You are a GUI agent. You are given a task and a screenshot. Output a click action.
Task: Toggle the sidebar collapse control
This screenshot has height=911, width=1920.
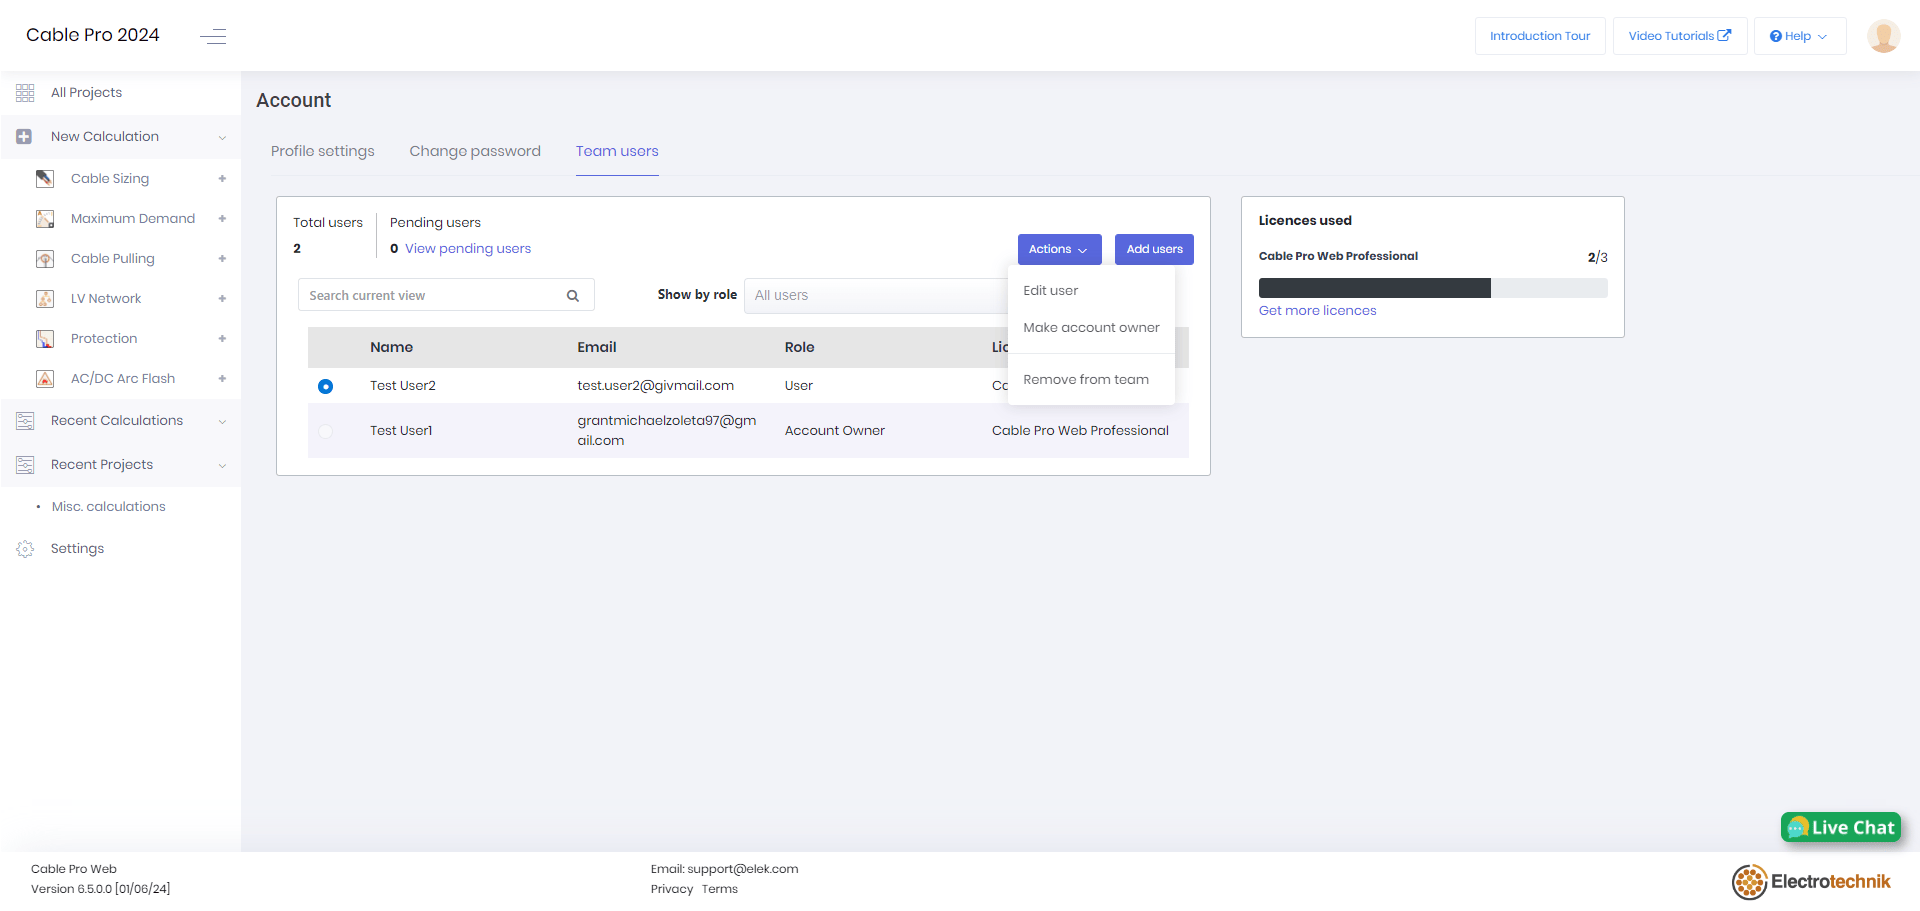pyautogui.click(x=213, y=36)
